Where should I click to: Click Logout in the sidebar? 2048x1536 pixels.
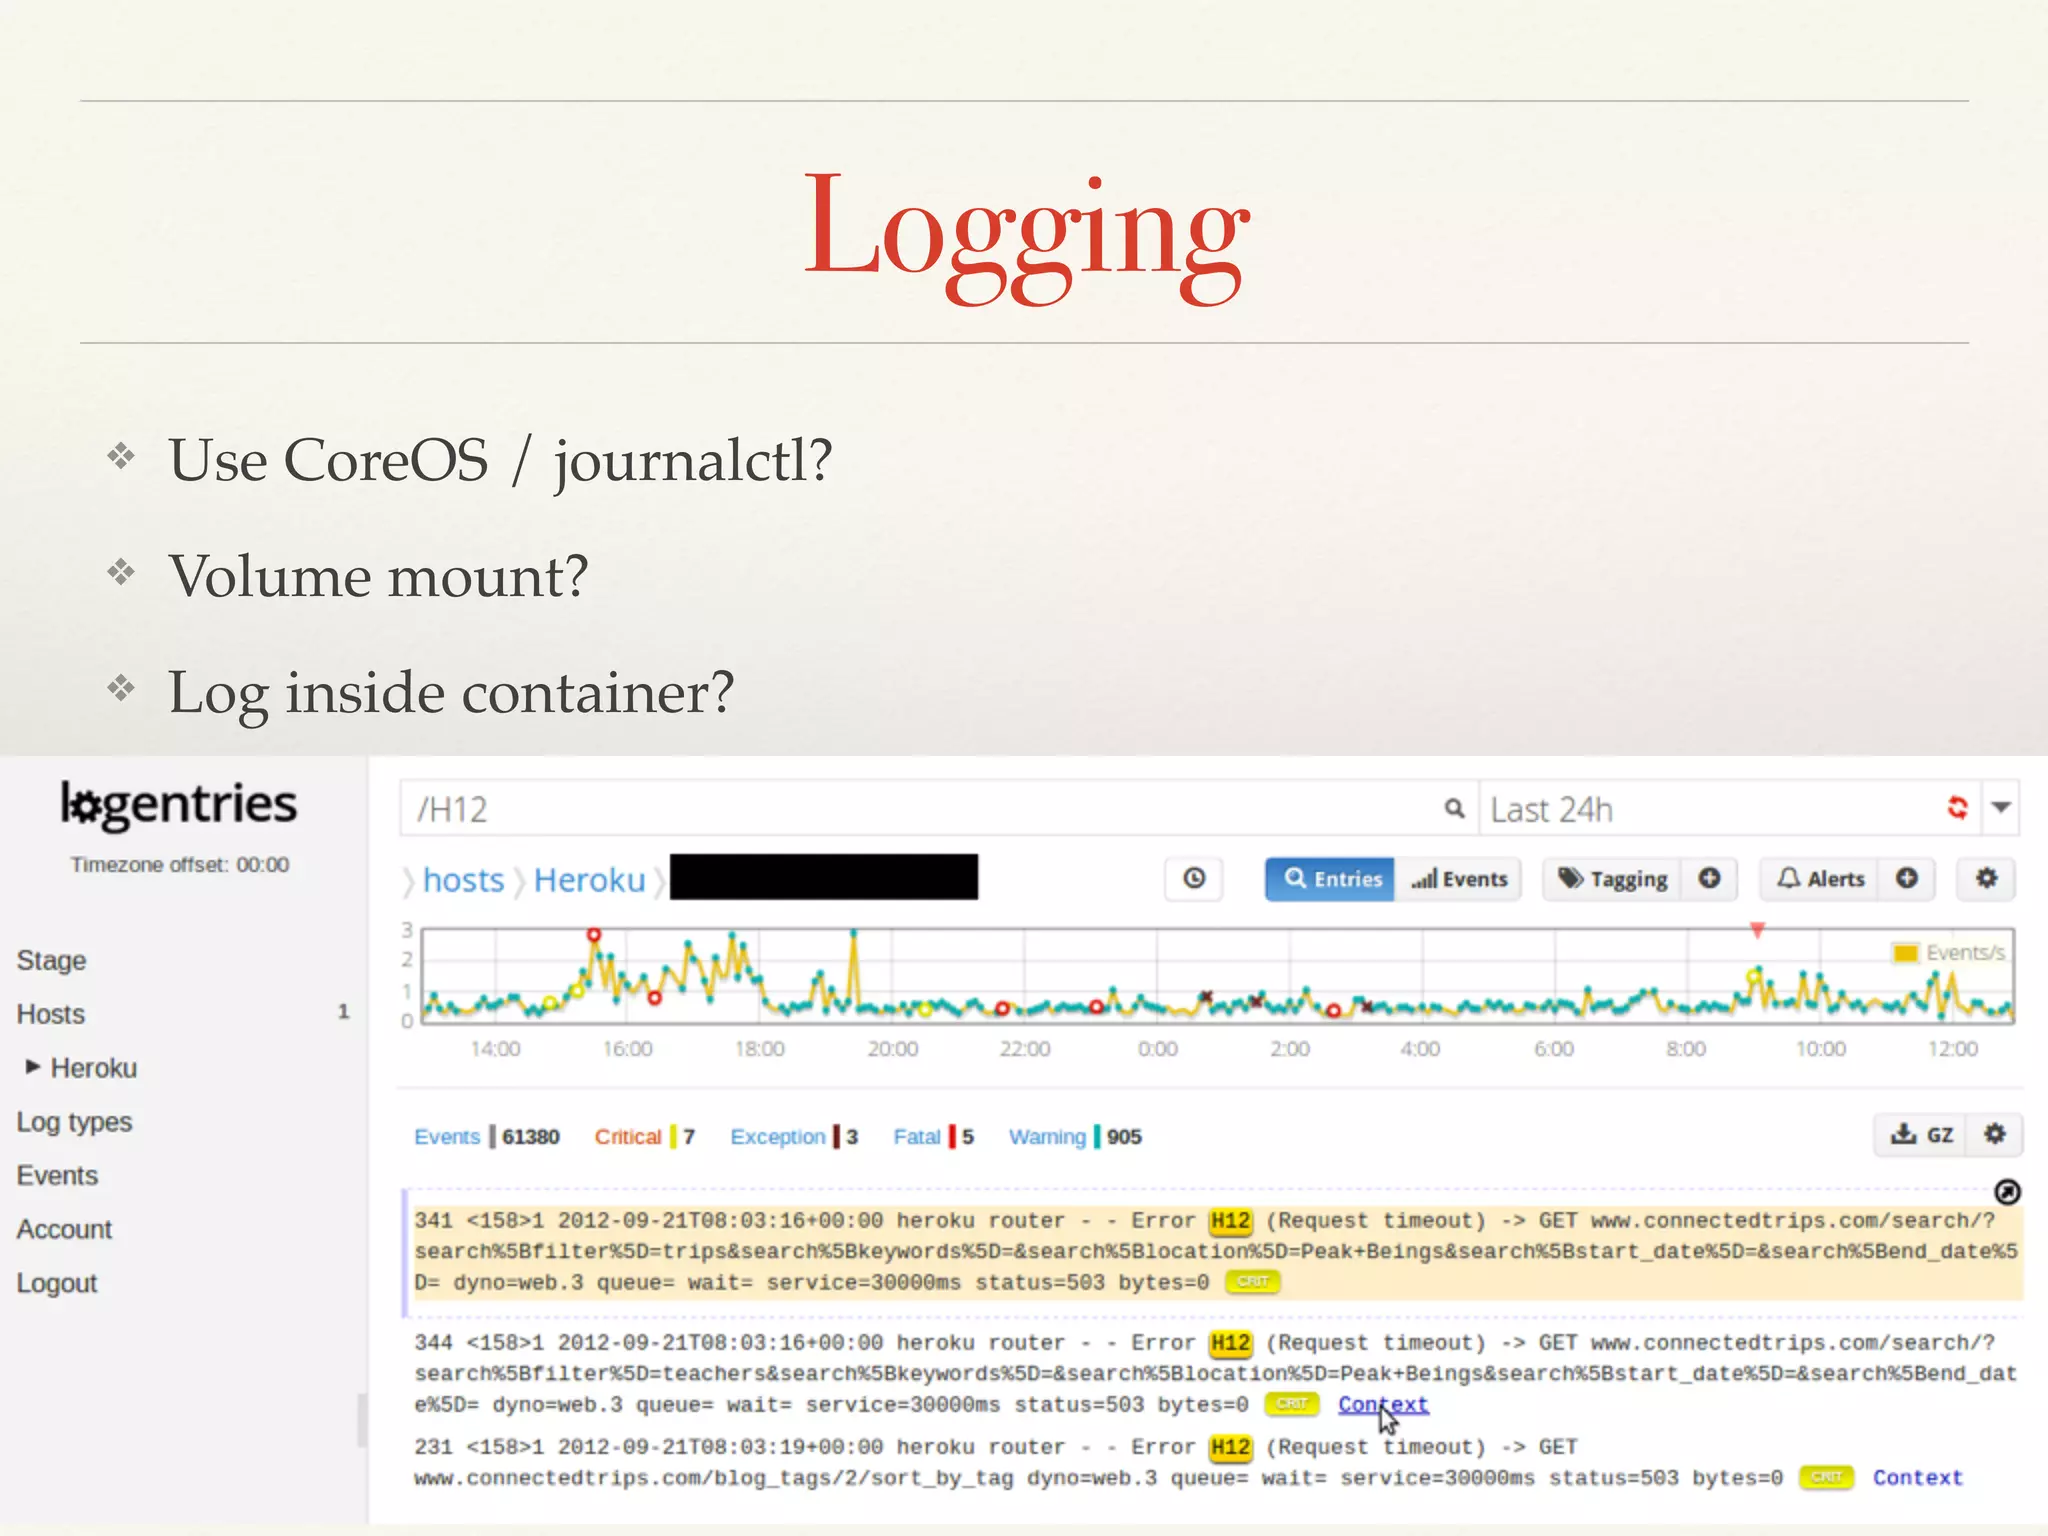pos(56,1283)
